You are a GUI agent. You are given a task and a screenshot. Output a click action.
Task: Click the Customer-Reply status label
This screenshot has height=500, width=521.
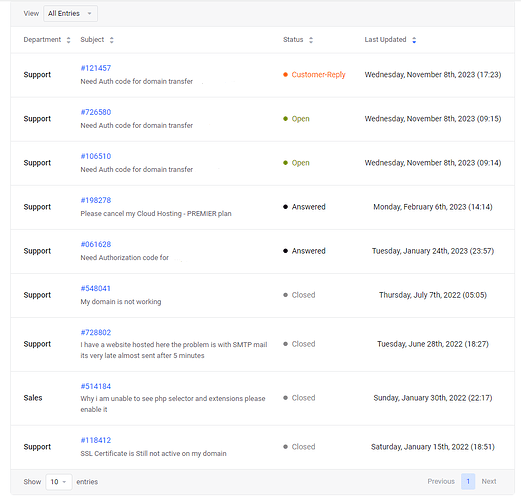(x=318, y=75)
